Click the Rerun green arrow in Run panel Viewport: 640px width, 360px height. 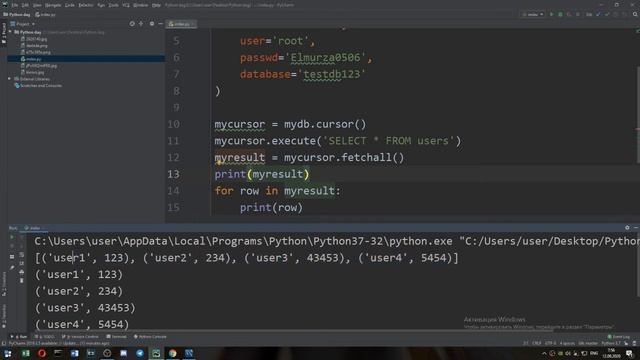click(12, 237)
